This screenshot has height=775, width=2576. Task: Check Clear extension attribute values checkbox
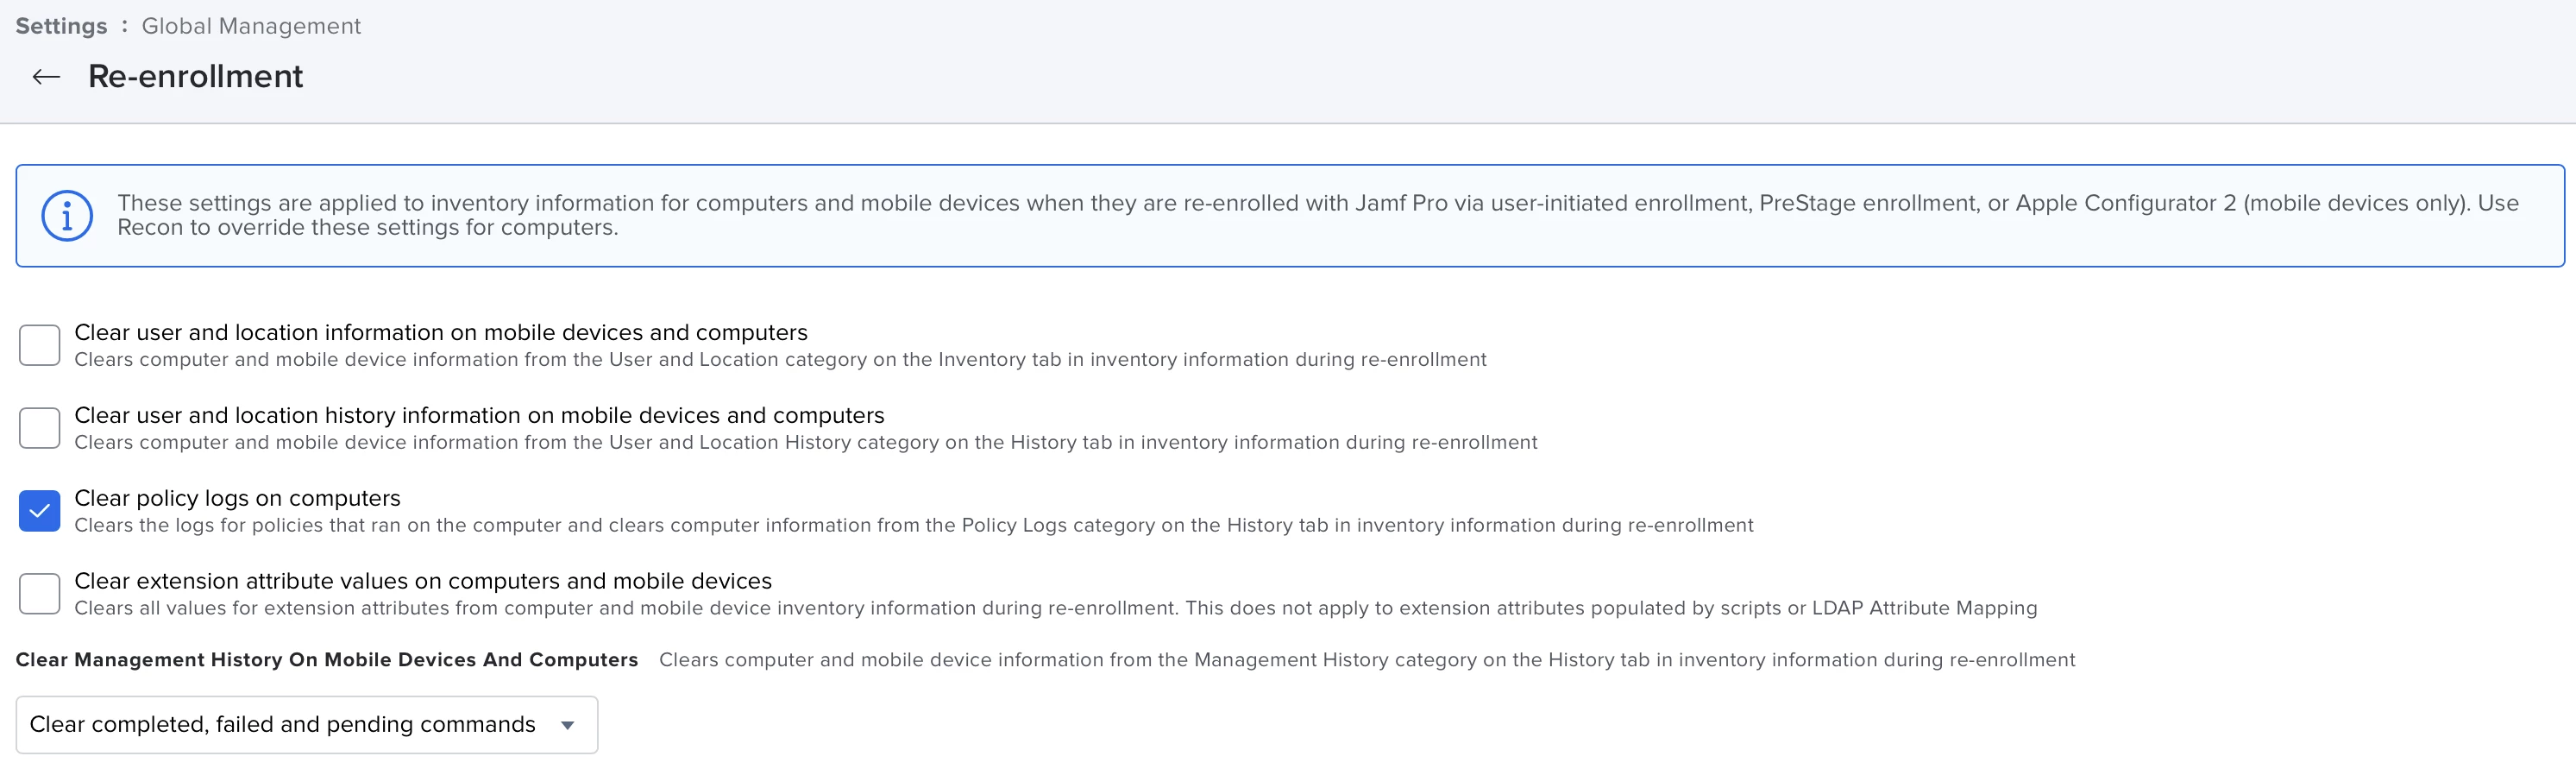tap(40, 594)
